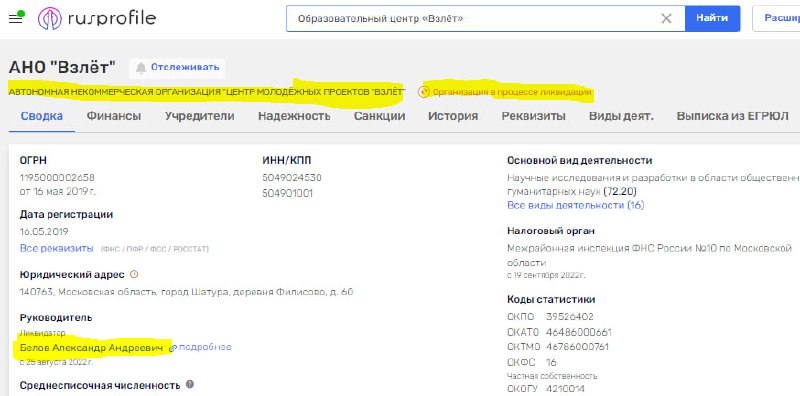Open the Учредители tab

point(199,116)
